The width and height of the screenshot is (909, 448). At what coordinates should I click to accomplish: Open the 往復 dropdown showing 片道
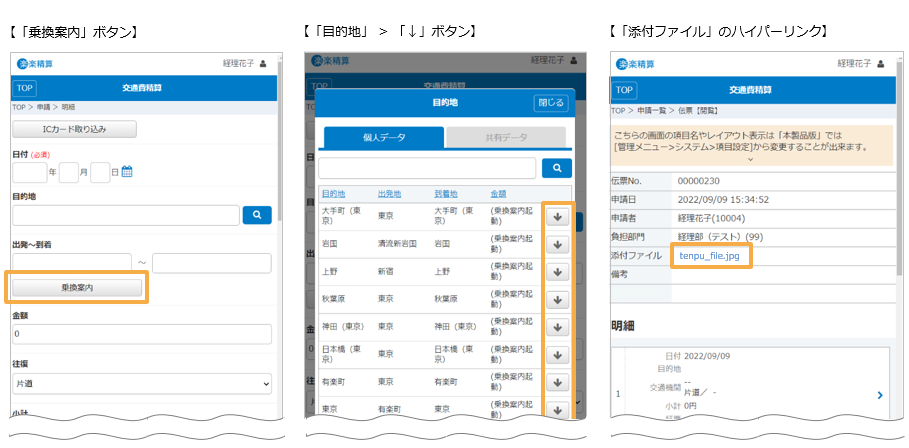click(141, 383)
